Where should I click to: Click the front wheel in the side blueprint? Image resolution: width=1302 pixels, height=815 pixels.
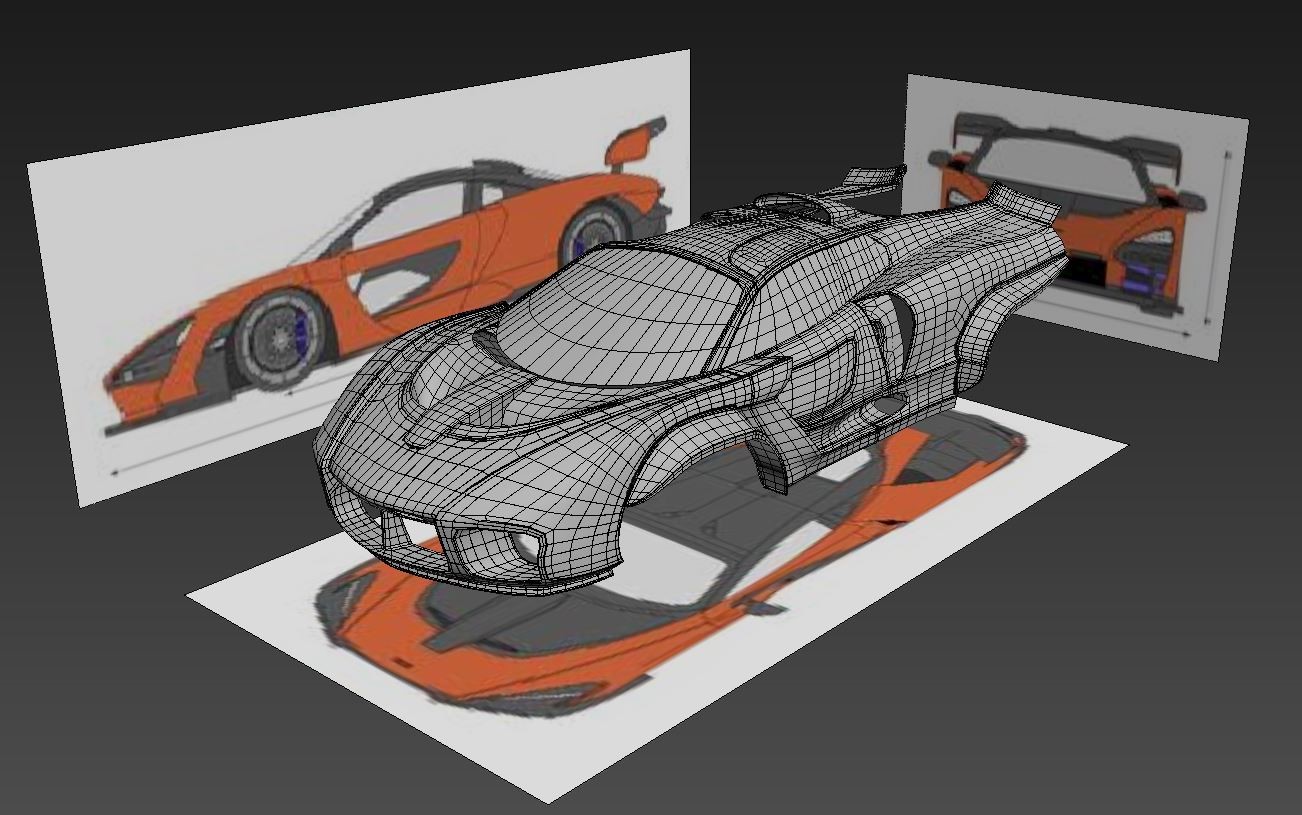(282, 340)
